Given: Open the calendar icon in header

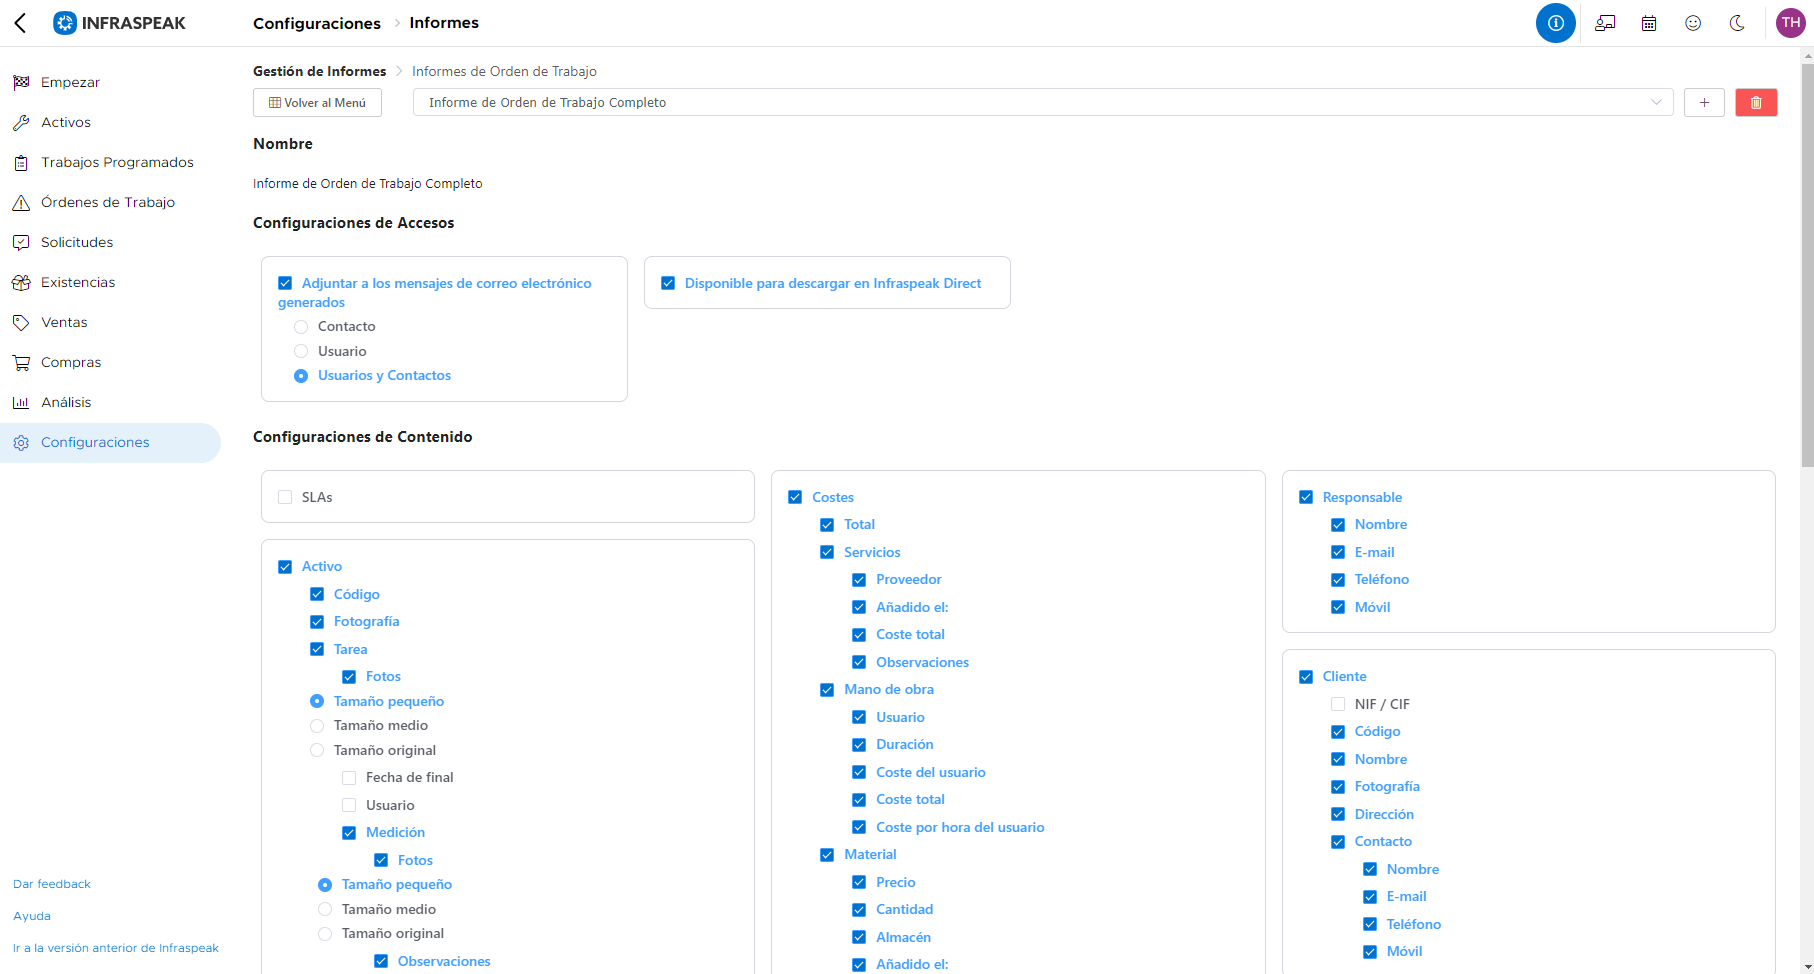Looking at the screenshot, I should (x=1649, y=23).
